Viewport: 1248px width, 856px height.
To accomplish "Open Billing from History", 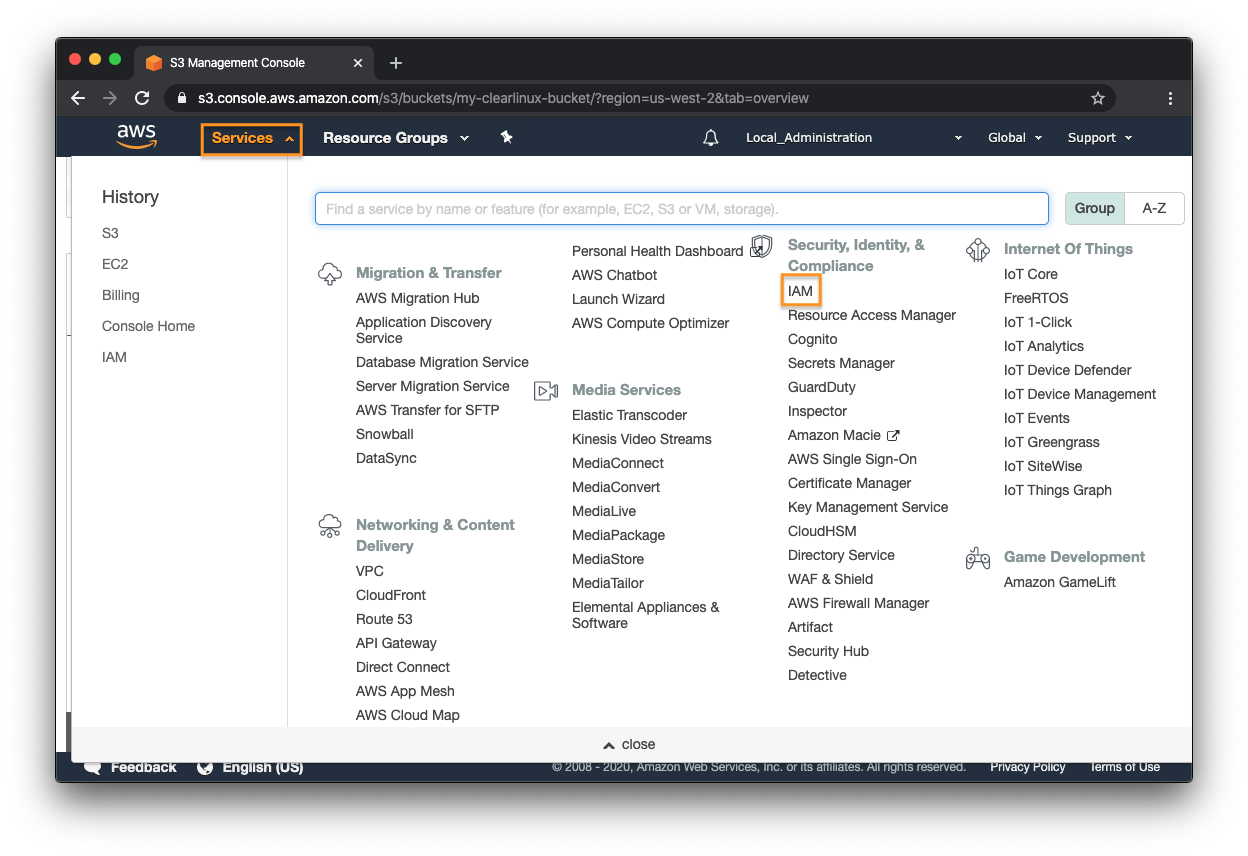I will 121,295.
